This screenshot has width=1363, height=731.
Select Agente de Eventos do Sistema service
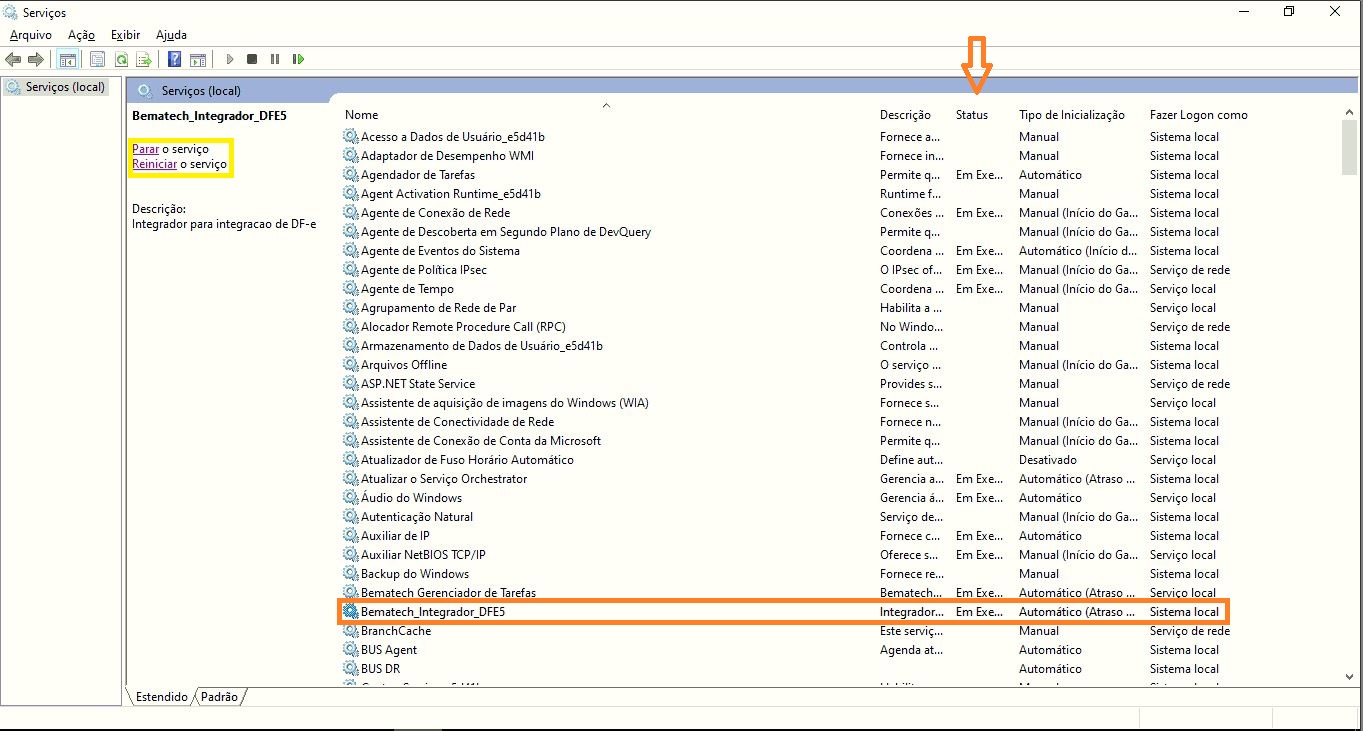point(440,251)
